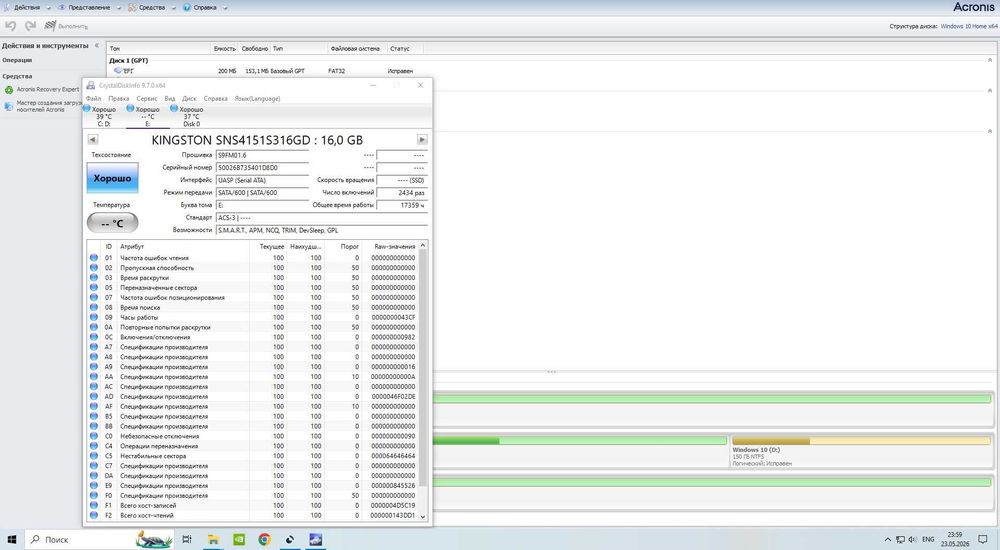This screenshot has width=1000, height=550.
Task: Open Task View on the taskbar
Action: (187, 539)
